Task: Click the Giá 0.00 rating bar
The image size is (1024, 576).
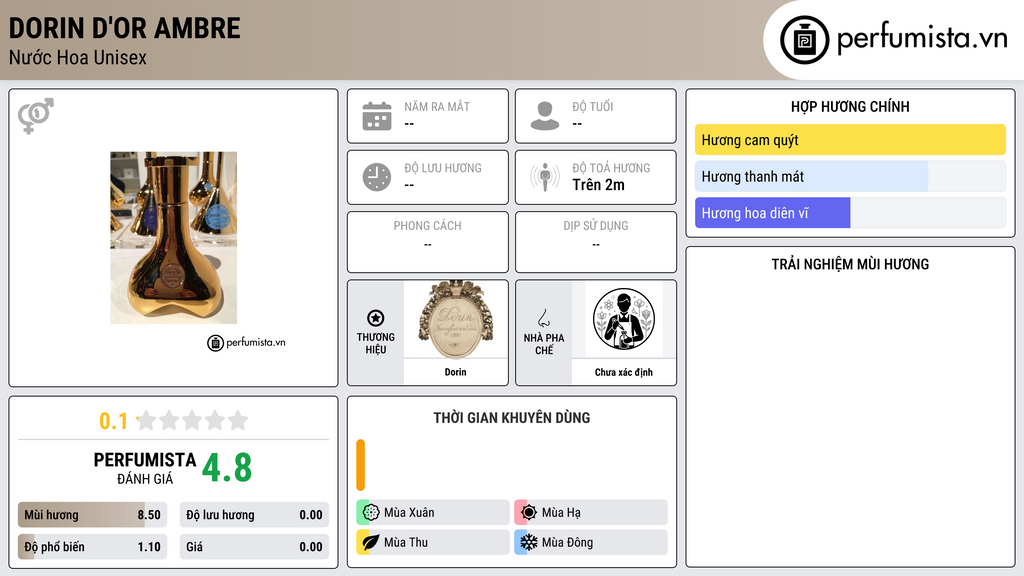Action: [254, 547]
